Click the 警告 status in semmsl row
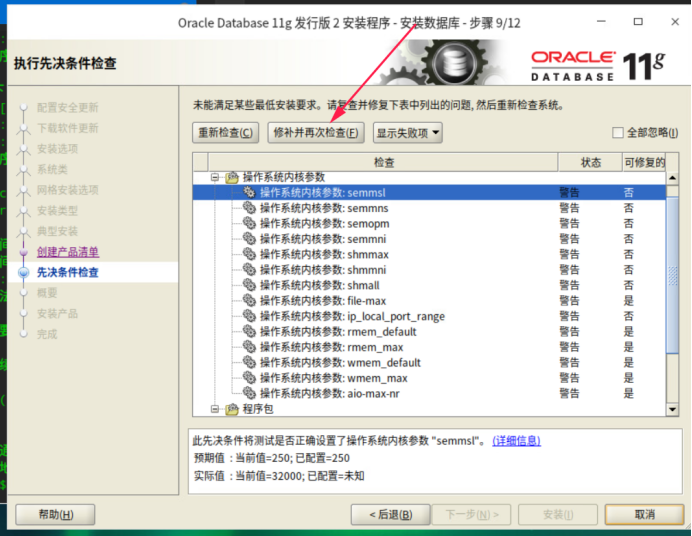Viewport: 692px width, 536px height. click(x=569, y=192)
